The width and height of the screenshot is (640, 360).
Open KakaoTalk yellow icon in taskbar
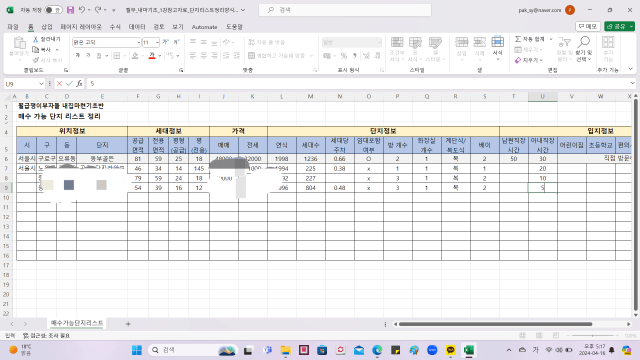point(451,350)
